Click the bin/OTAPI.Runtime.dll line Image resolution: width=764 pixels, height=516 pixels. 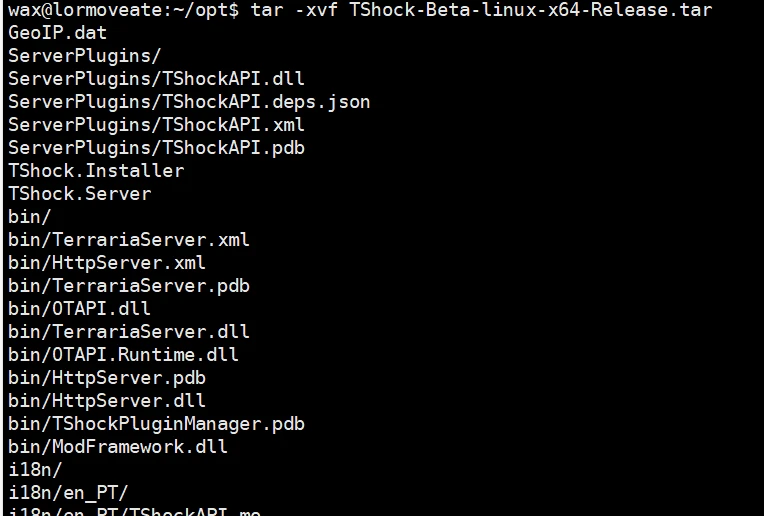124,355
